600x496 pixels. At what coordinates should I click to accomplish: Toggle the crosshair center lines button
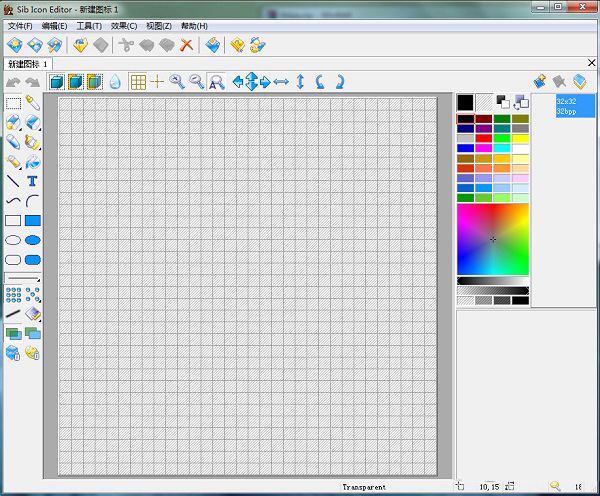[157, 82]
